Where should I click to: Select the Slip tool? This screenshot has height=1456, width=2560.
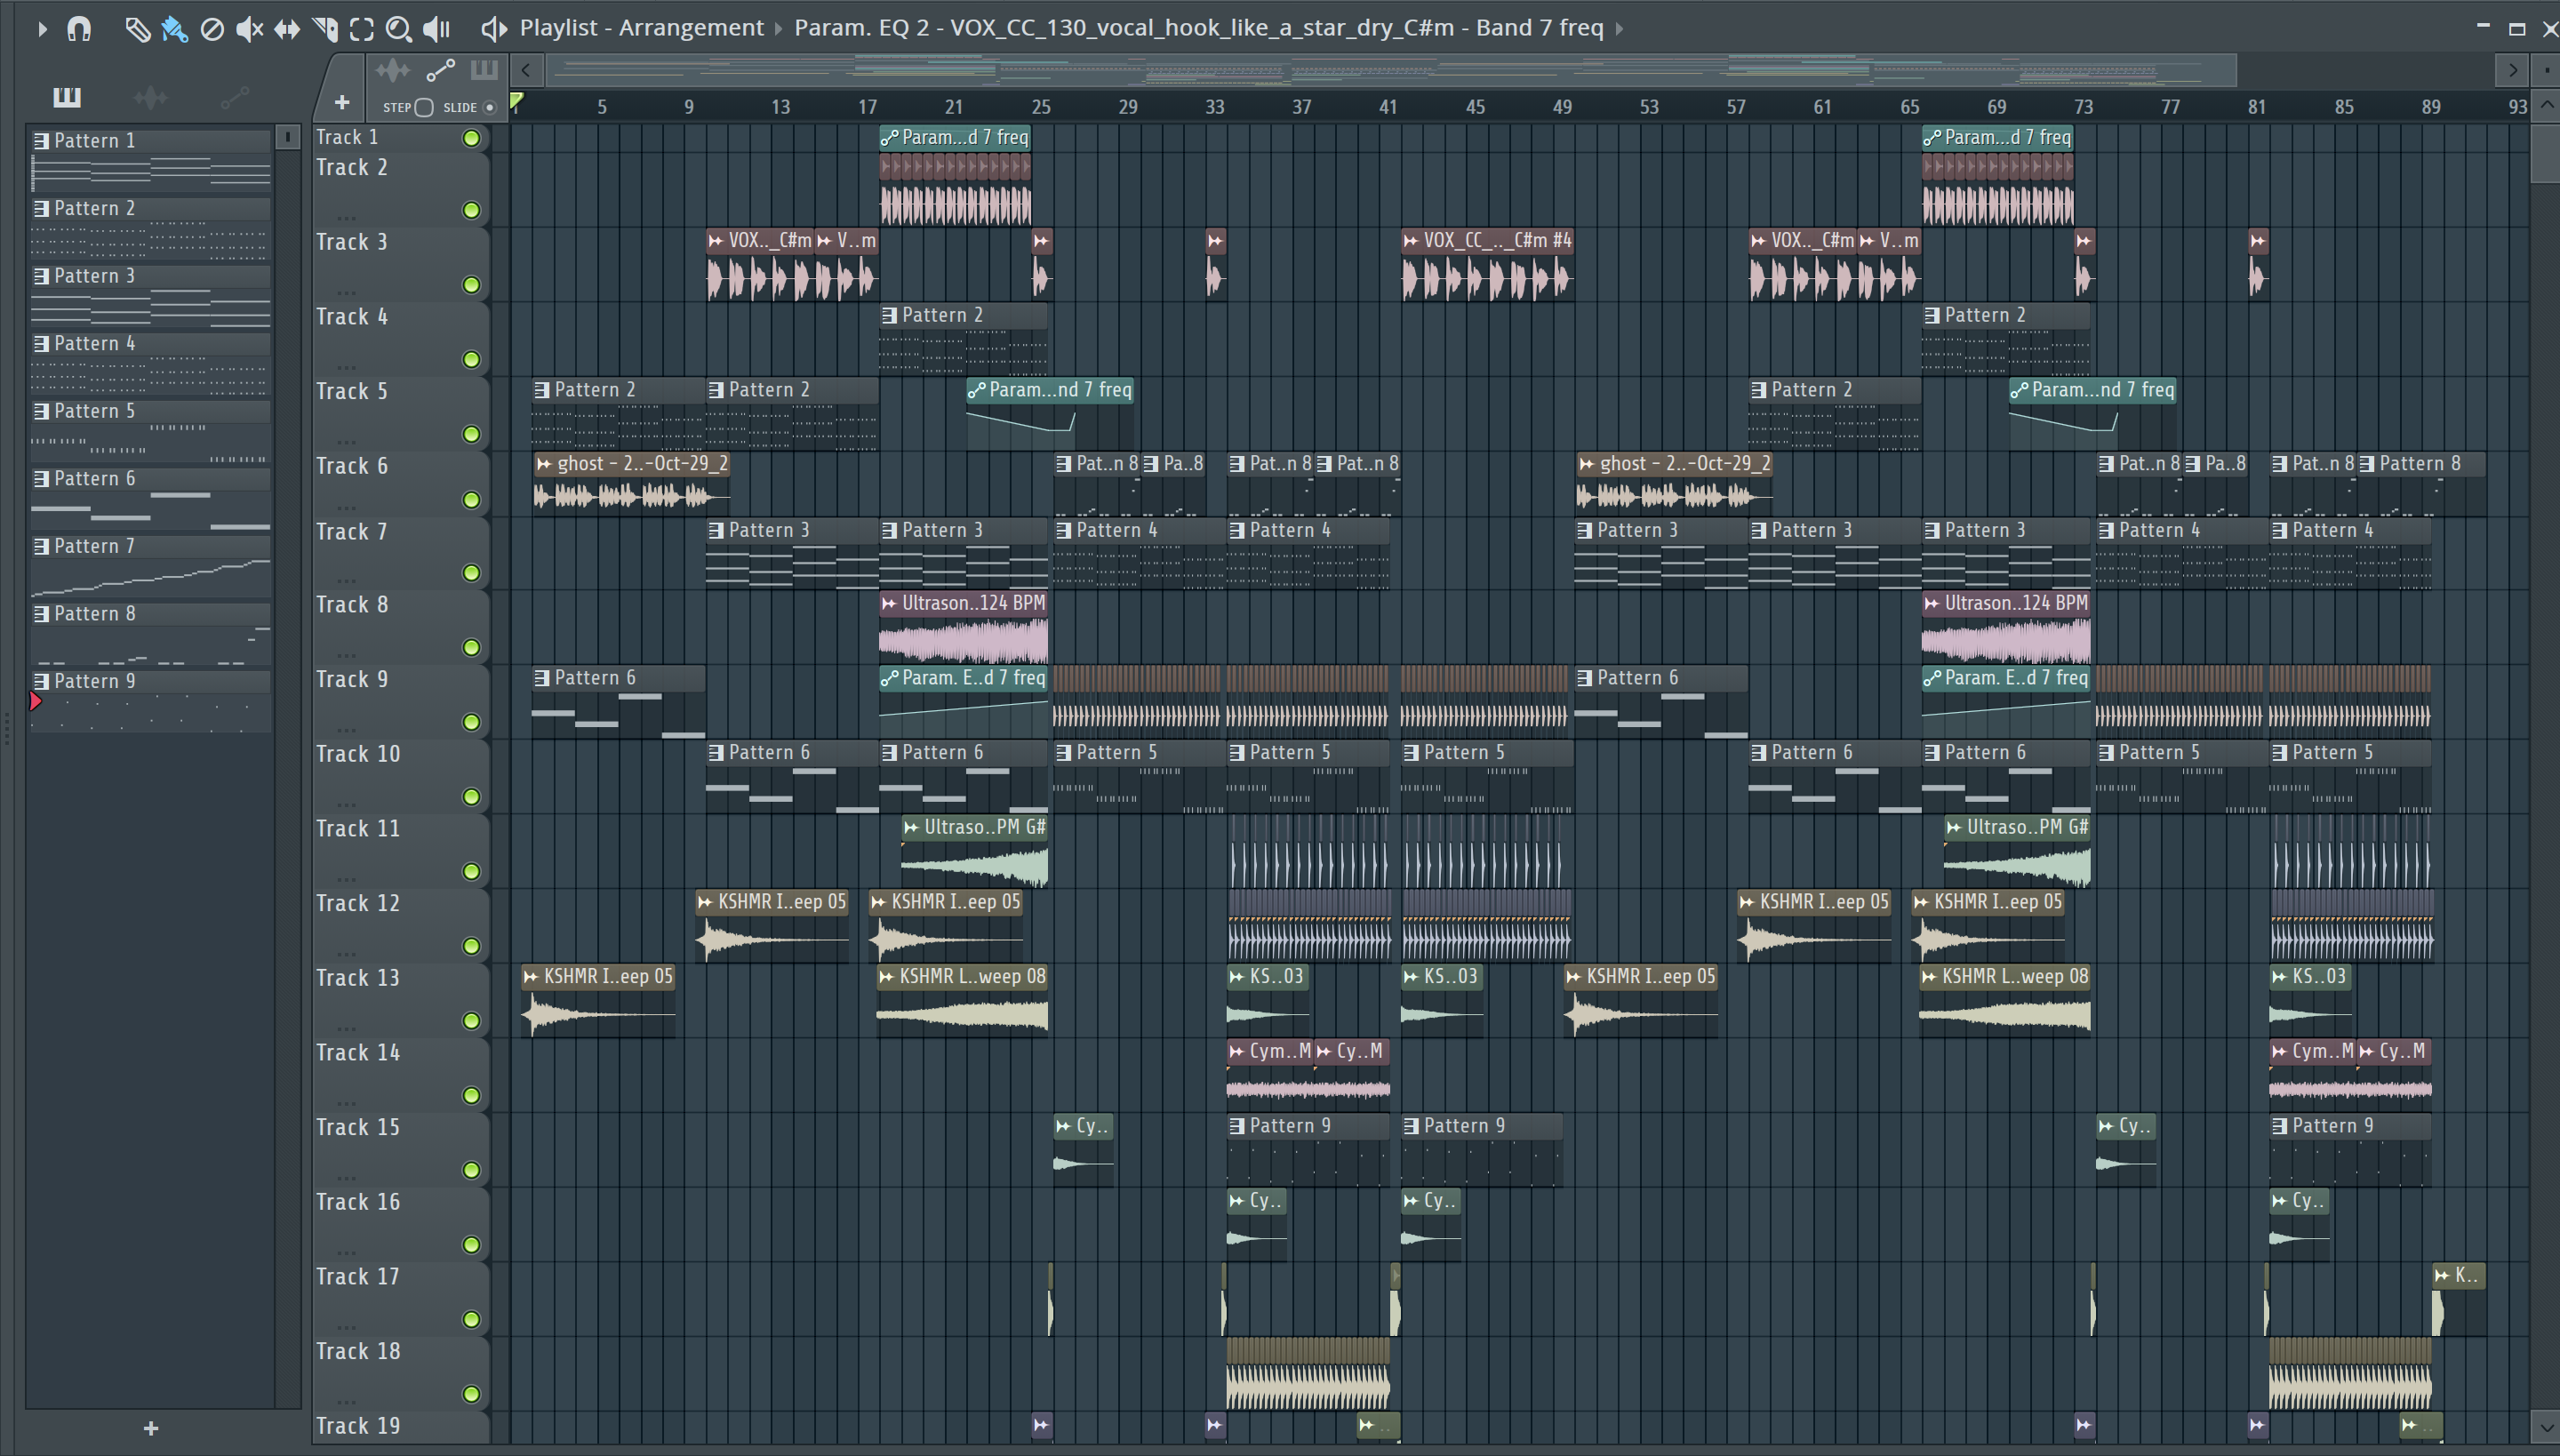287,29
